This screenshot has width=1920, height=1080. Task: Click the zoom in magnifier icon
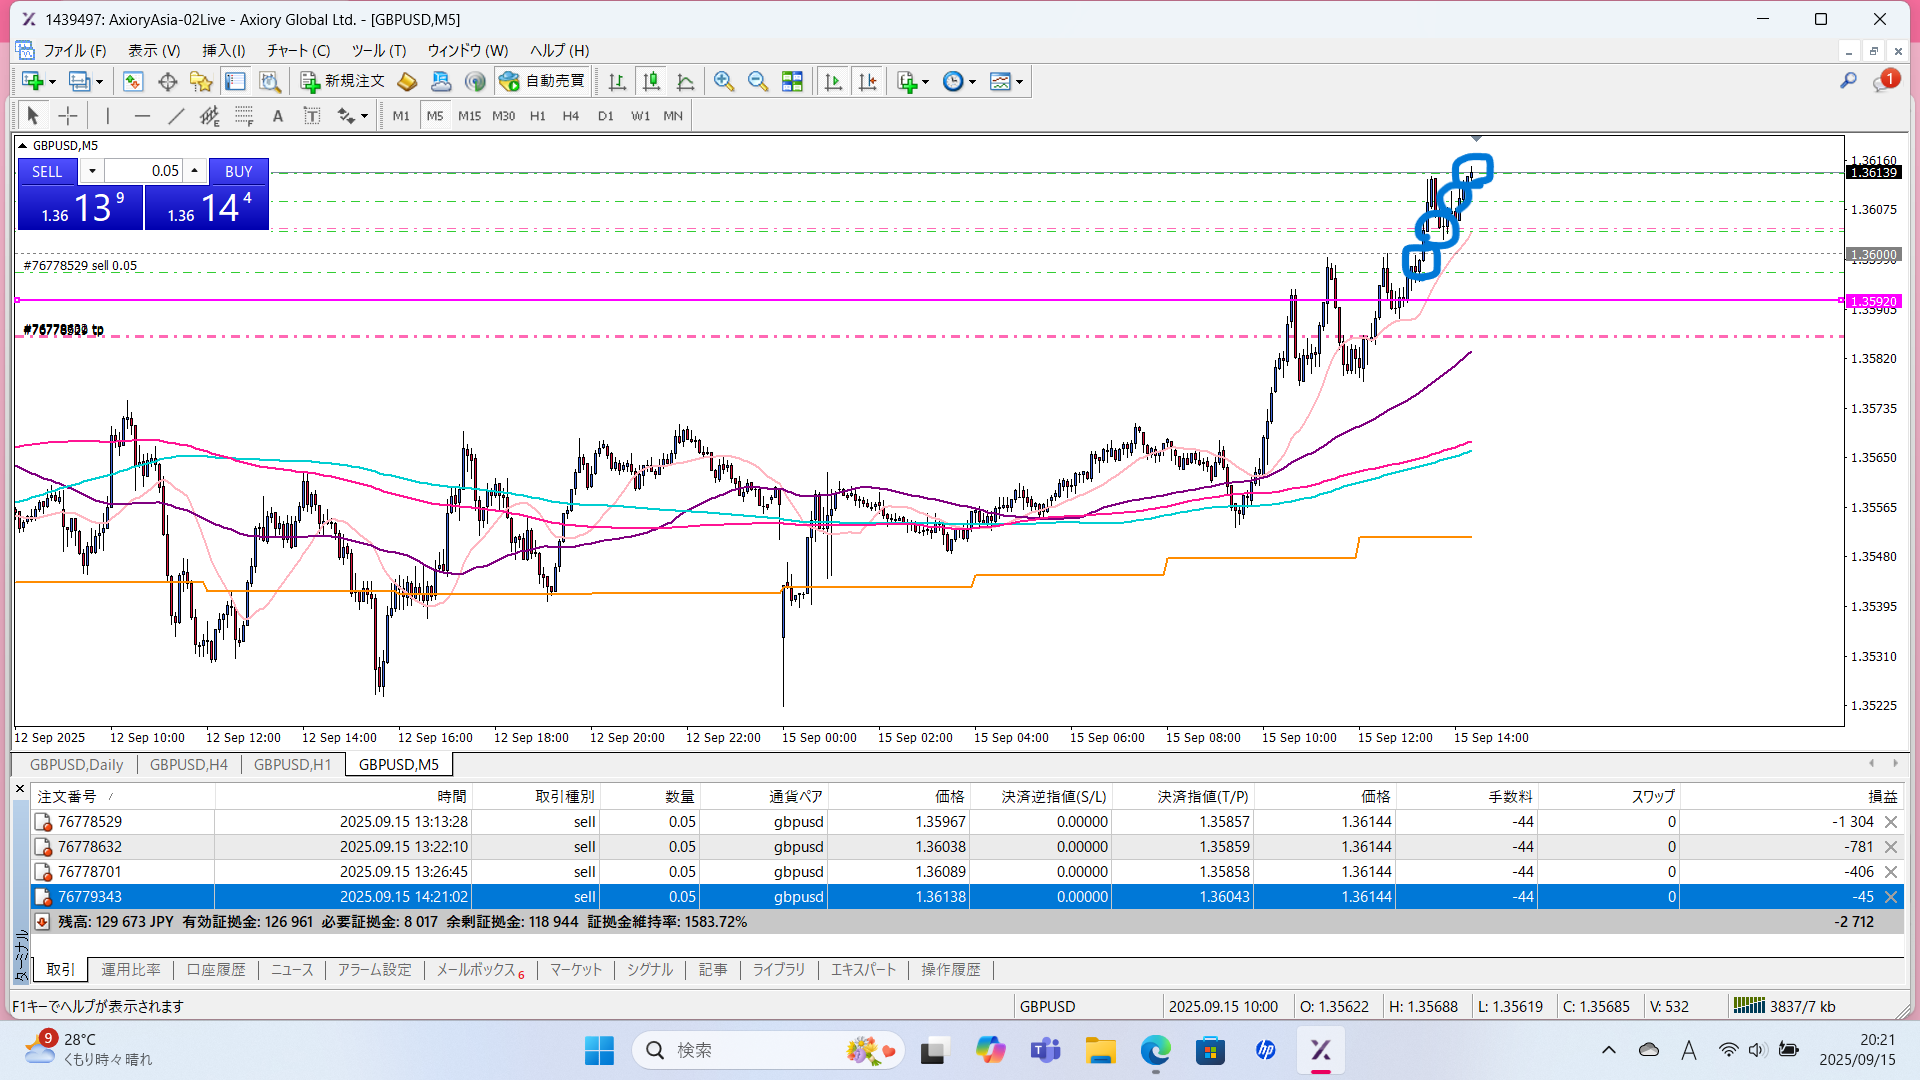[724, 82]
